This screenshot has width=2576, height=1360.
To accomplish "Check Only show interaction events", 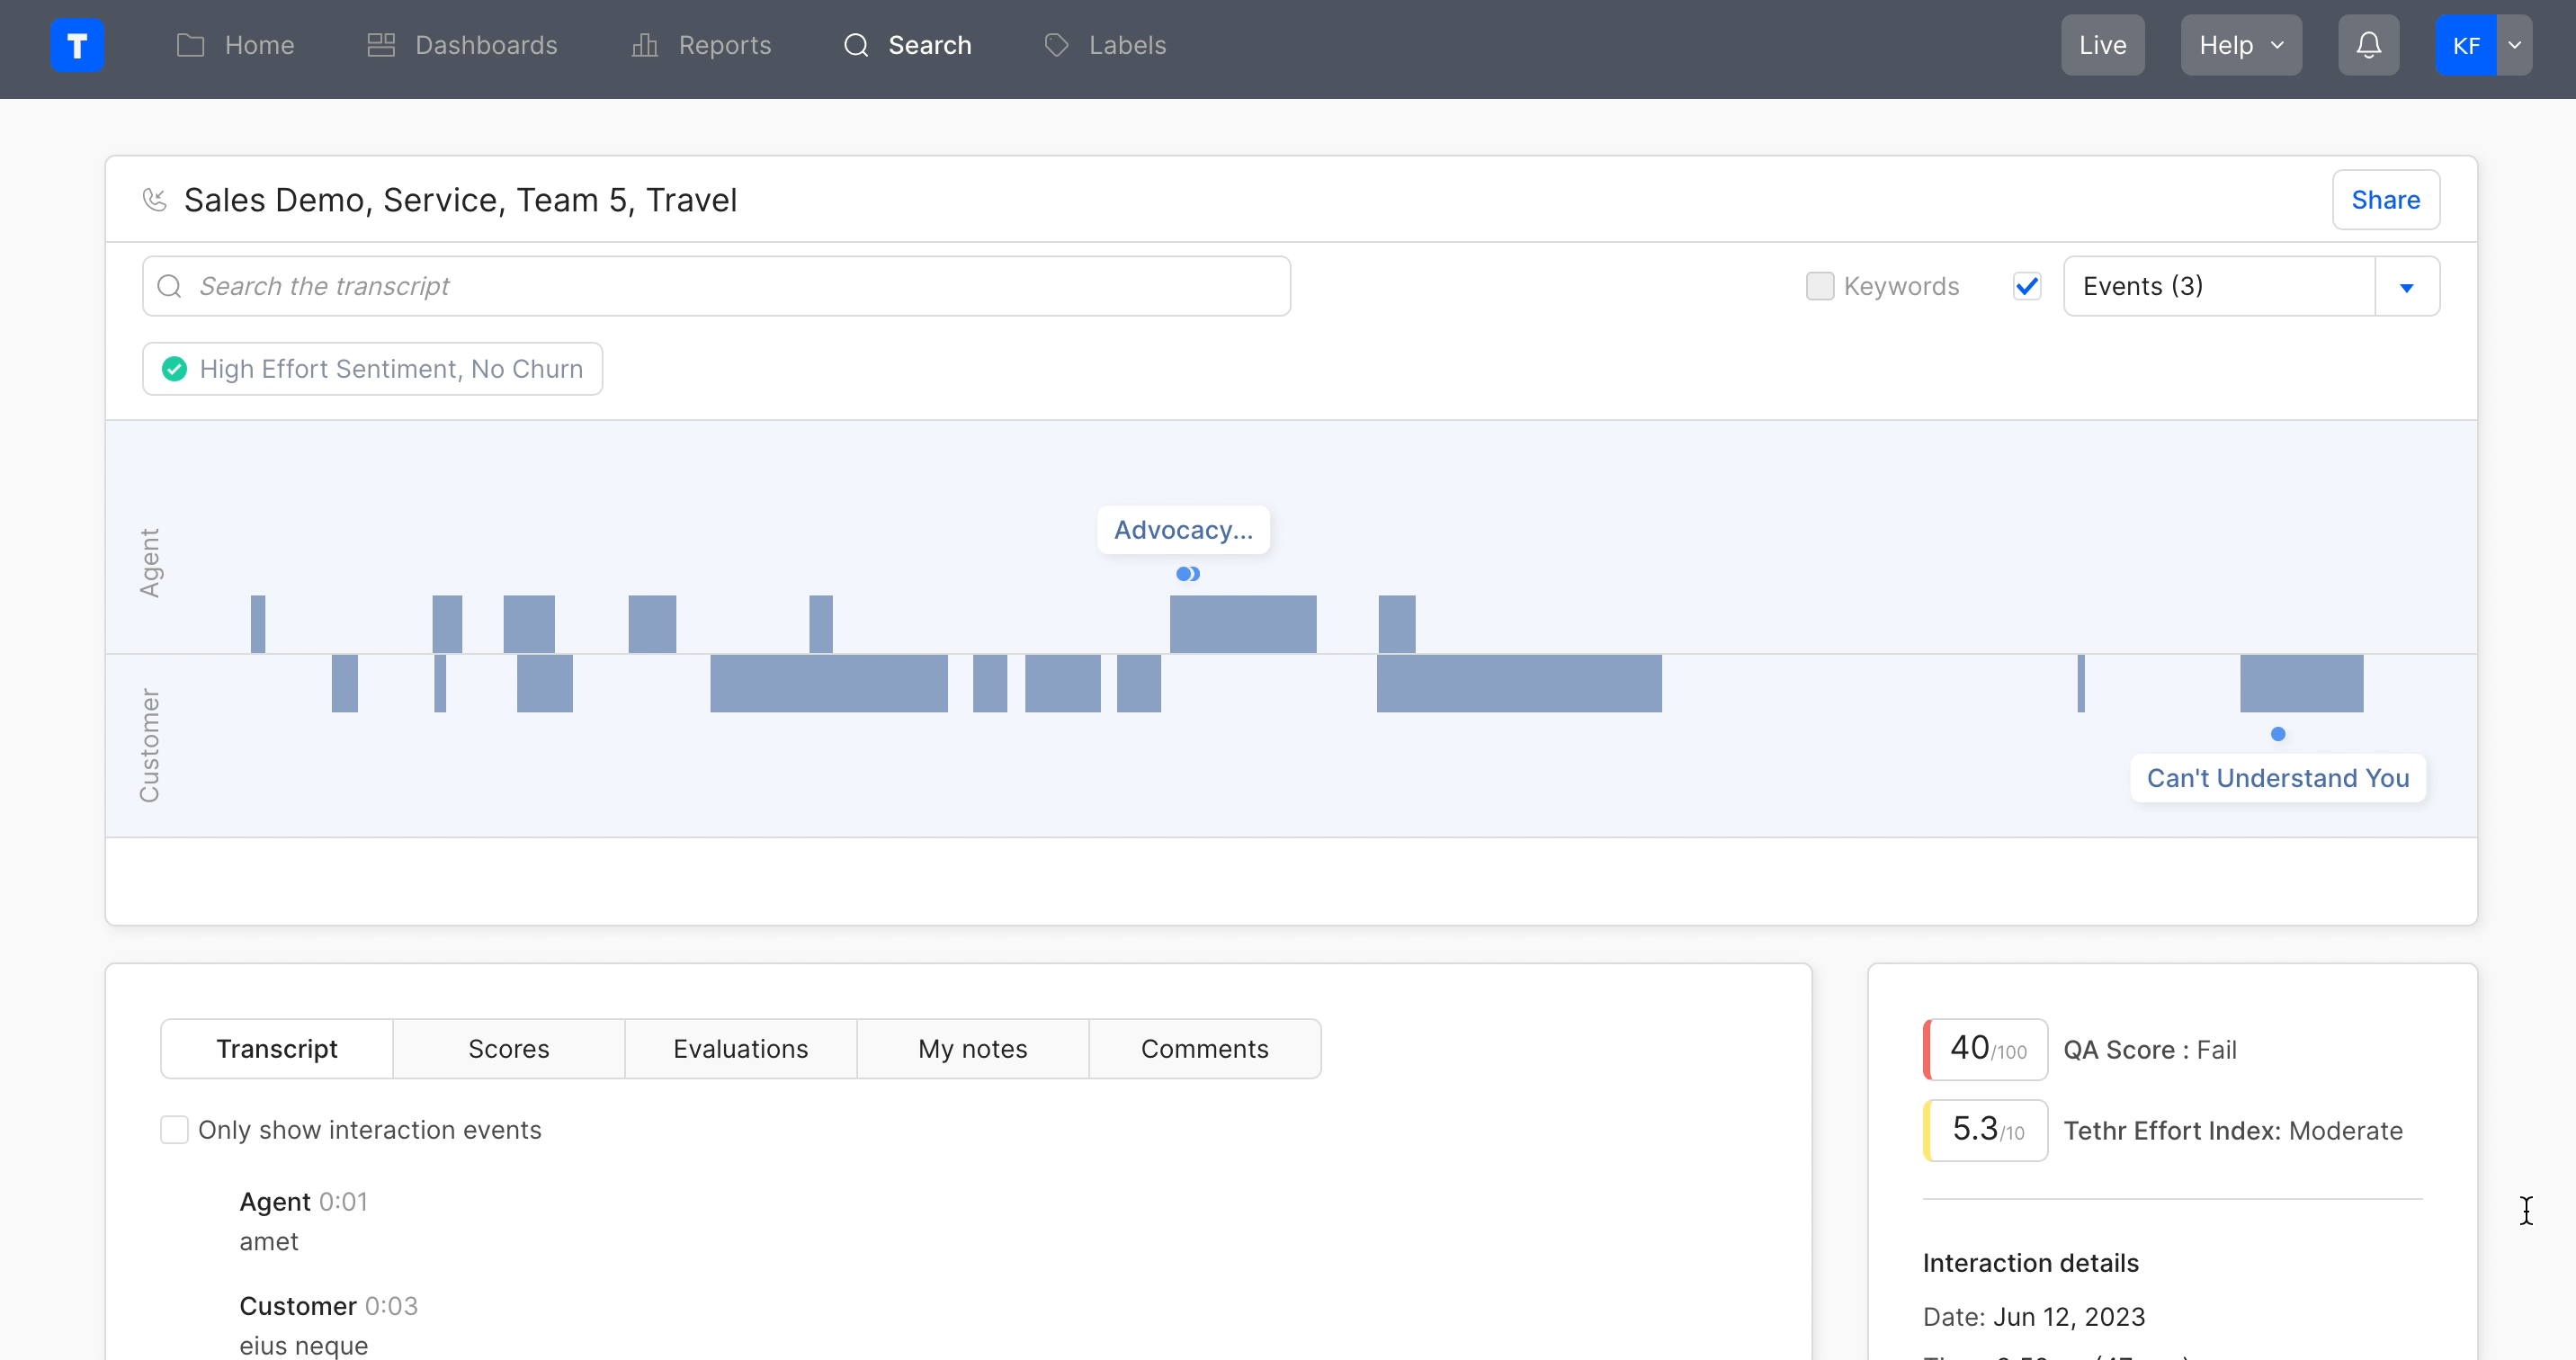I will click(174, 1130).
